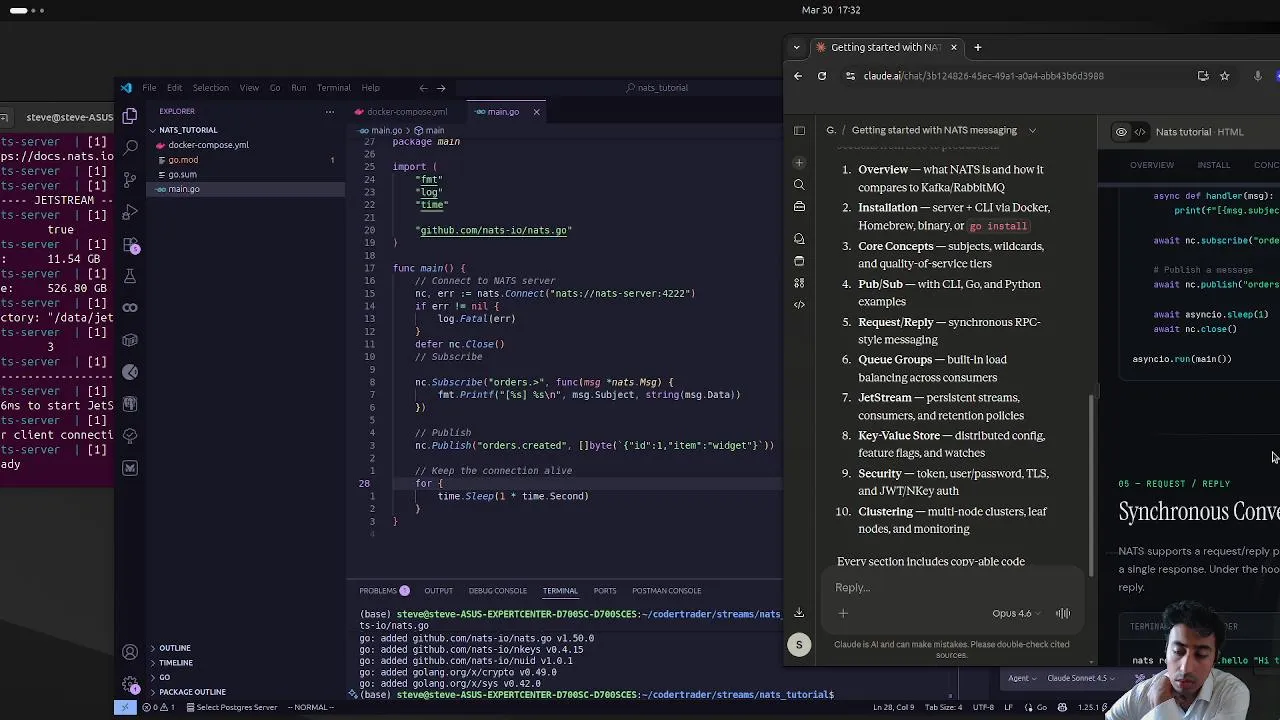
Task: Click Explorer panel more actions ellipsis
Action: click(329, 111)
